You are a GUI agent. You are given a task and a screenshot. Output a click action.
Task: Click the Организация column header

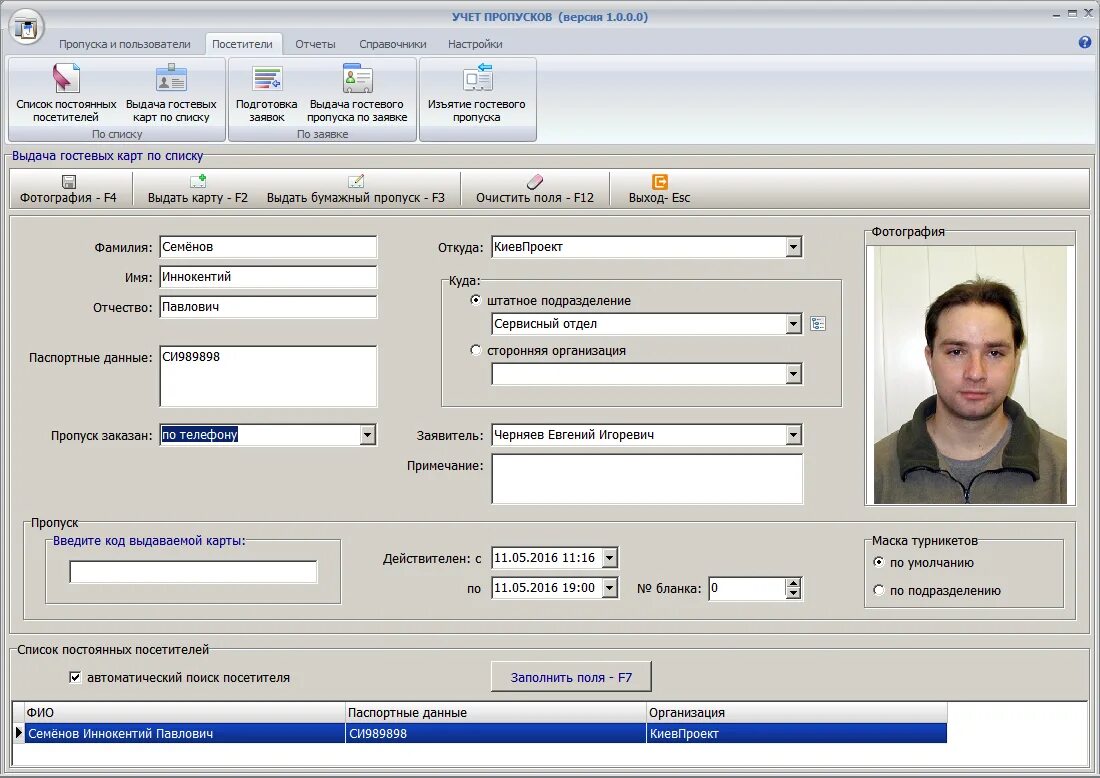point(796,713)
